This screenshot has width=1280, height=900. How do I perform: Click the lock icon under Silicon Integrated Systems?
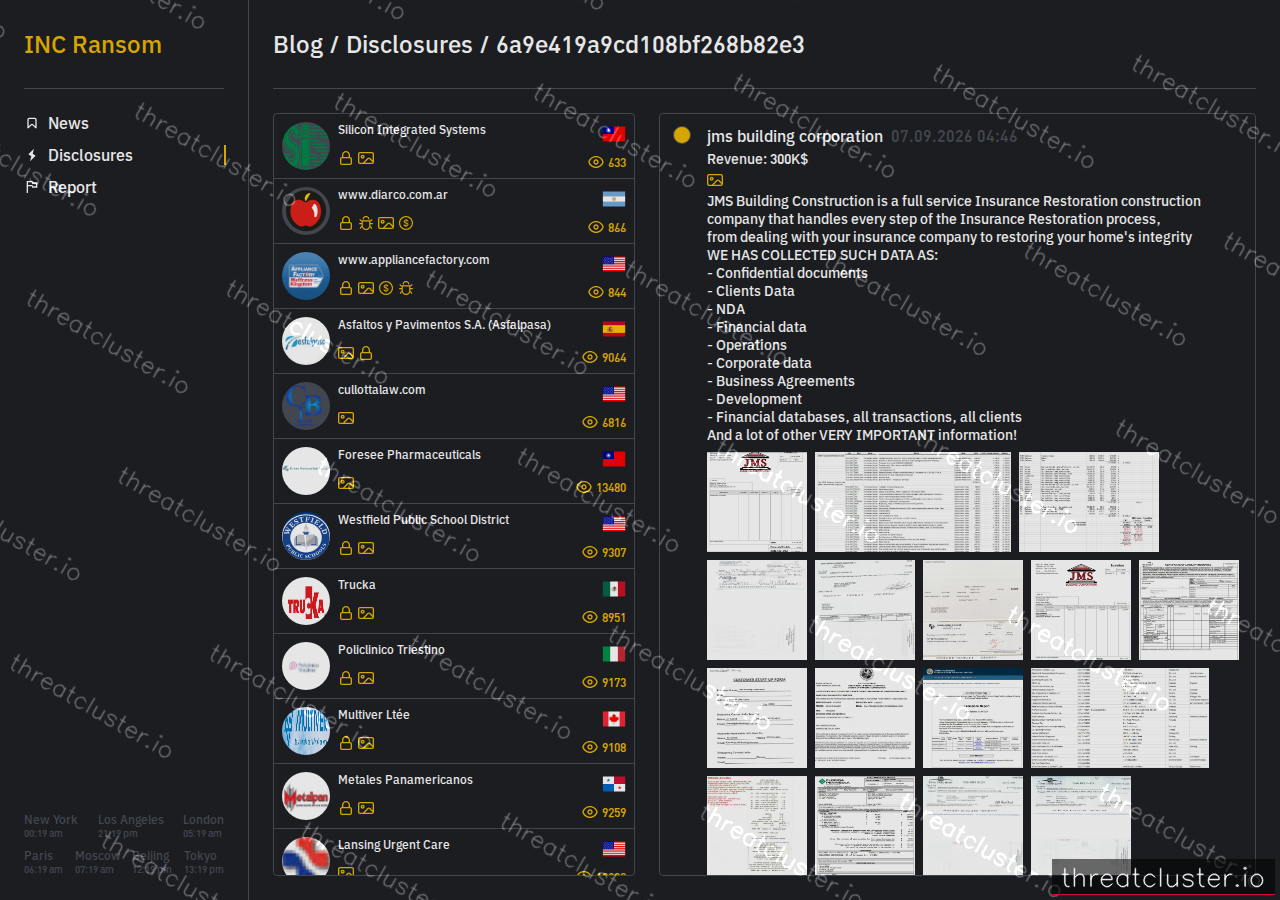345,158
